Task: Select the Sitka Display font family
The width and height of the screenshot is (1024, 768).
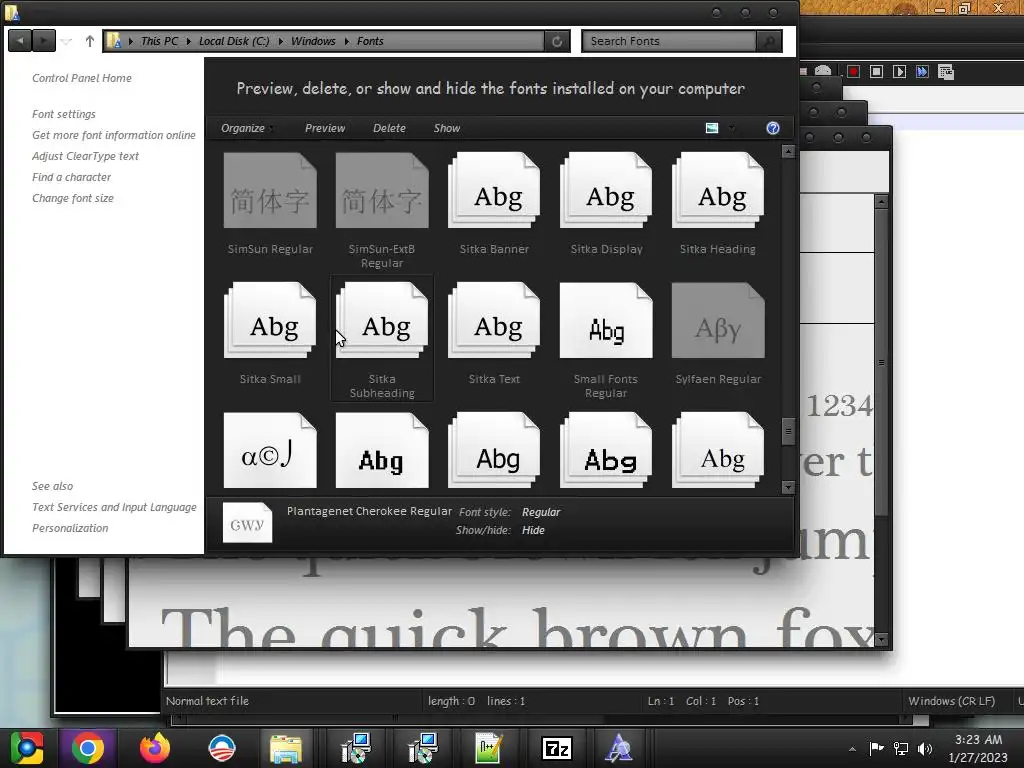Action: click(606, 204)
